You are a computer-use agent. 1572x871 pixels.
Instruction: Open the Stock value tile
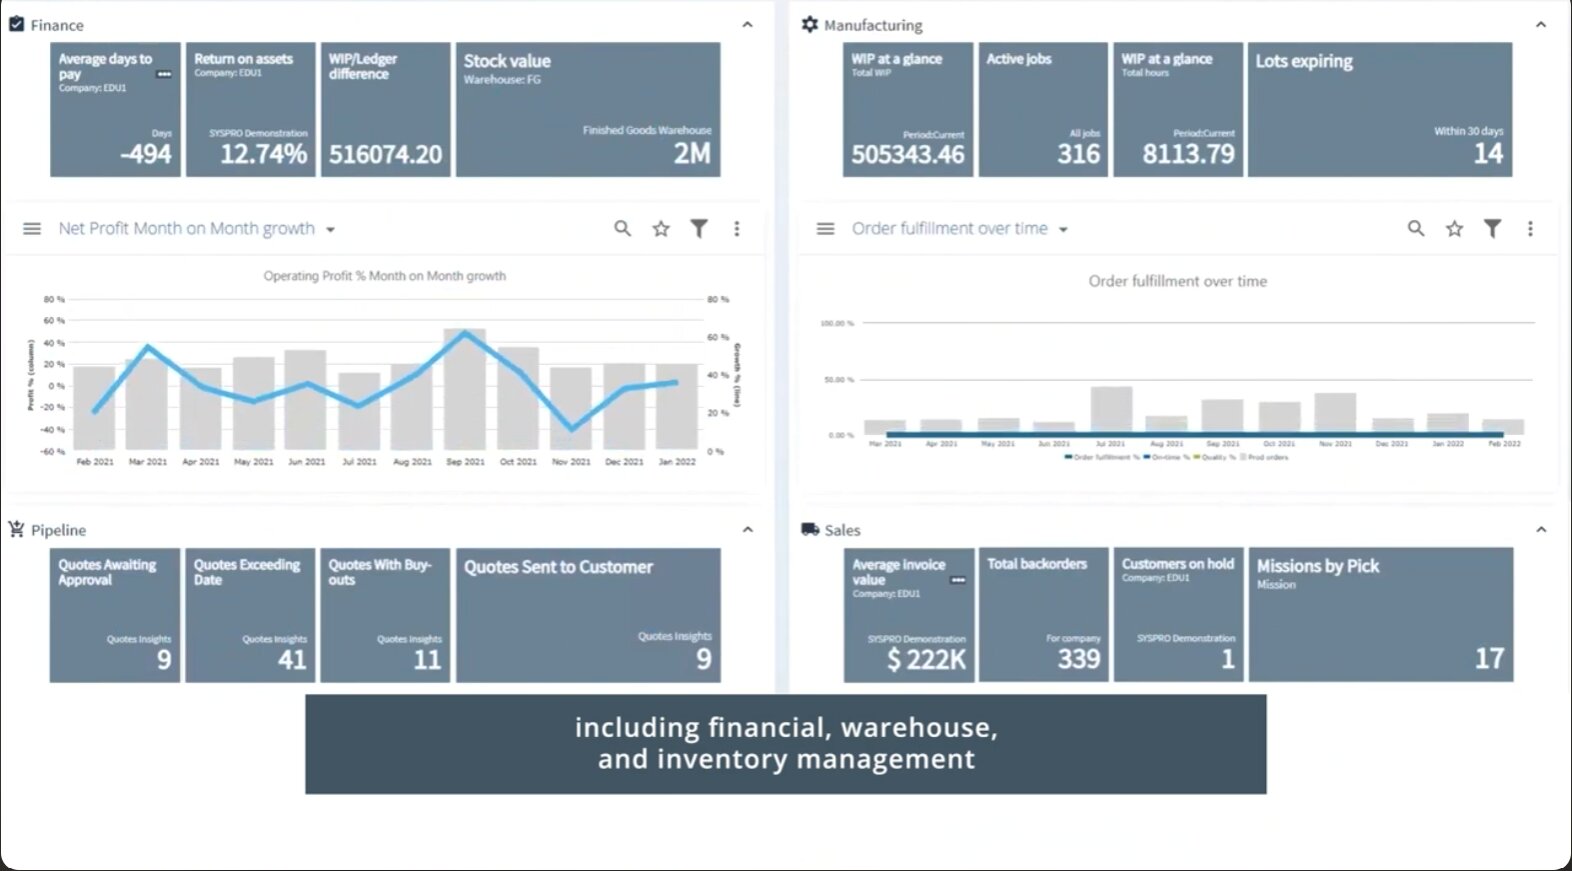click(588, 110)
